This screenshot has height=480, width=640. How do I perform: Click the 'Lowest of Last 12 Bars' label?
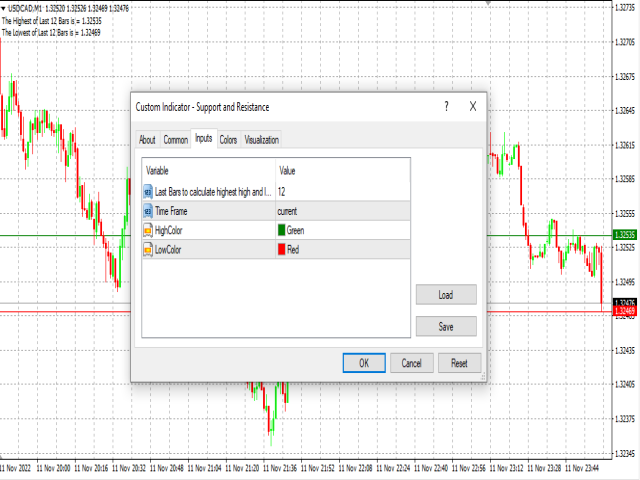51,33
